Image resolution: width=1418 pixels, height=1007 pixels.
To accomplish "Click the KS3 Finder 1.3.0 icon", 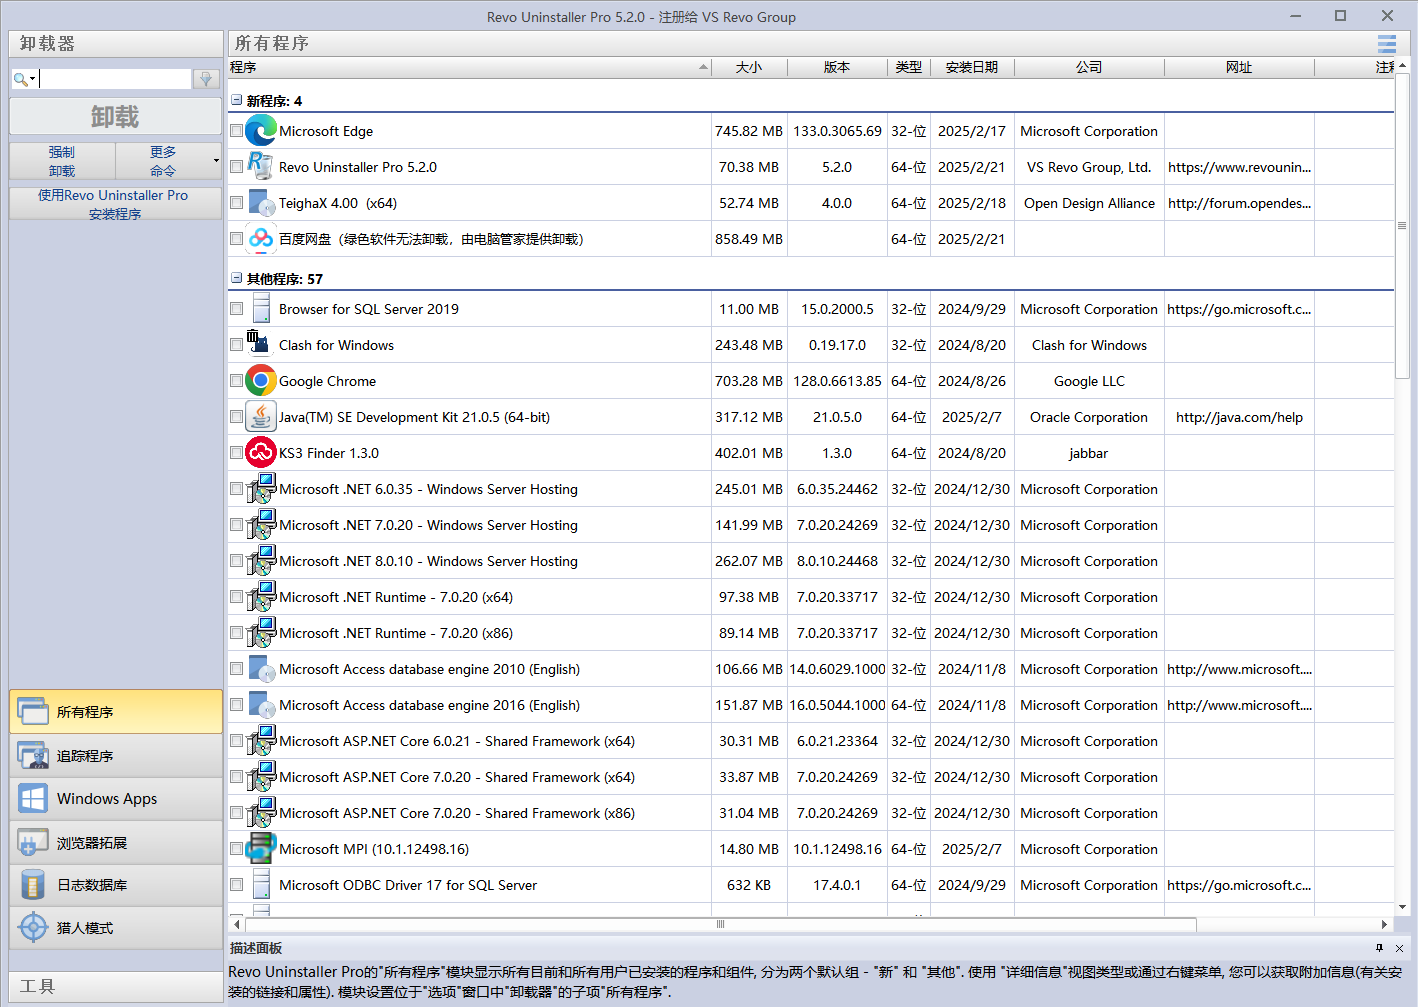I will point(261,453).
